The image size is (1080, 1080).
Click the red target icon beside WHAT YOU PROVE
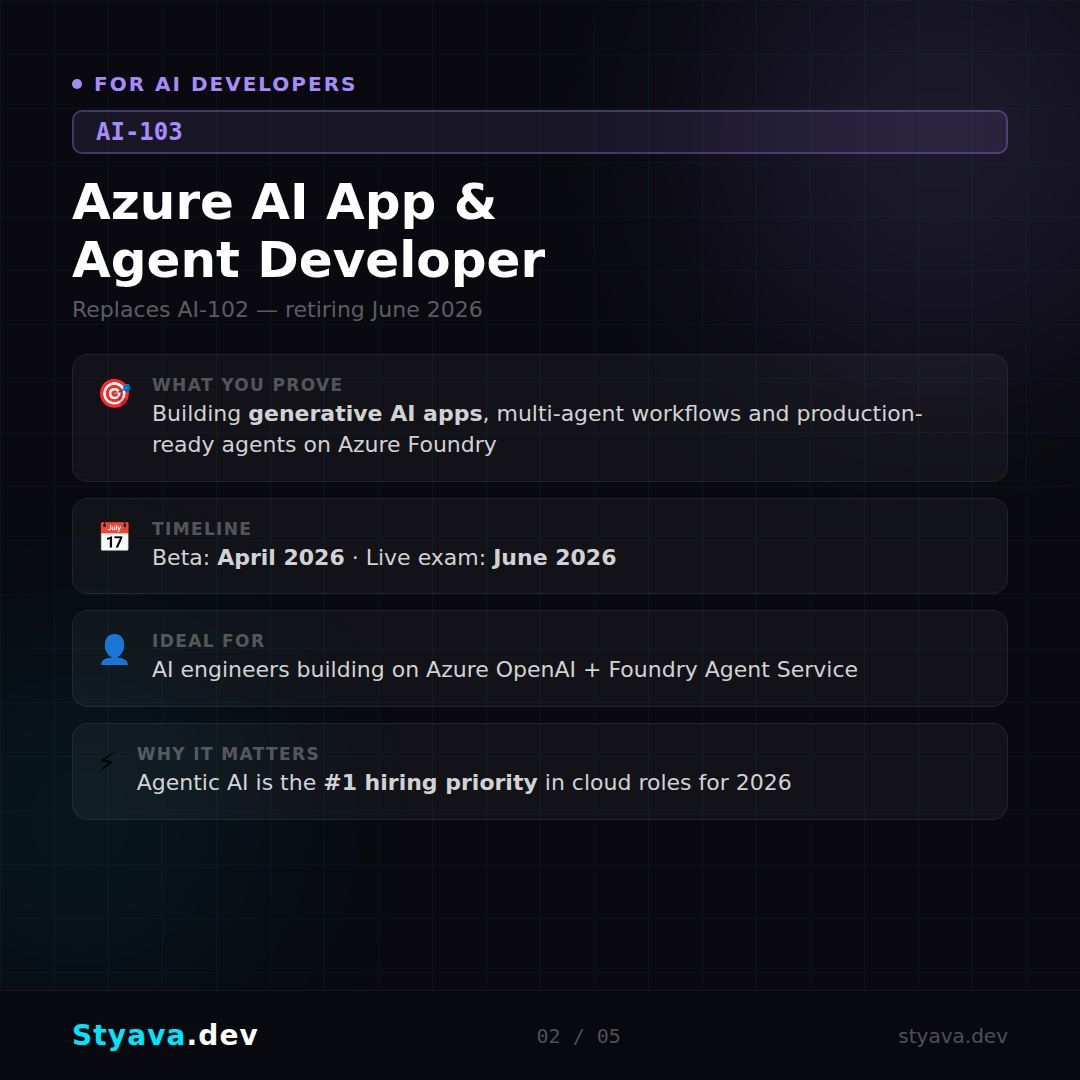(114, 394)
